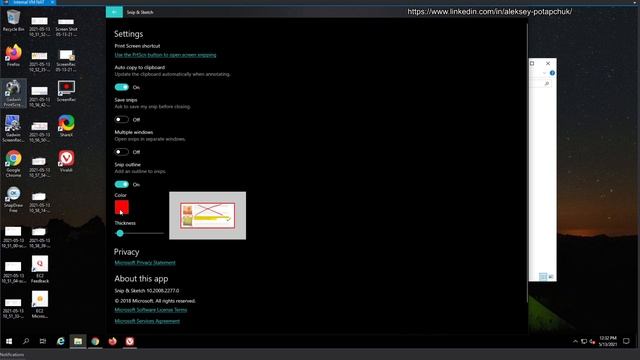This screenshot has width=640, height=360.
Task: Launch Firefox from the desktop shortcut
Action: (x=13, y=56)
